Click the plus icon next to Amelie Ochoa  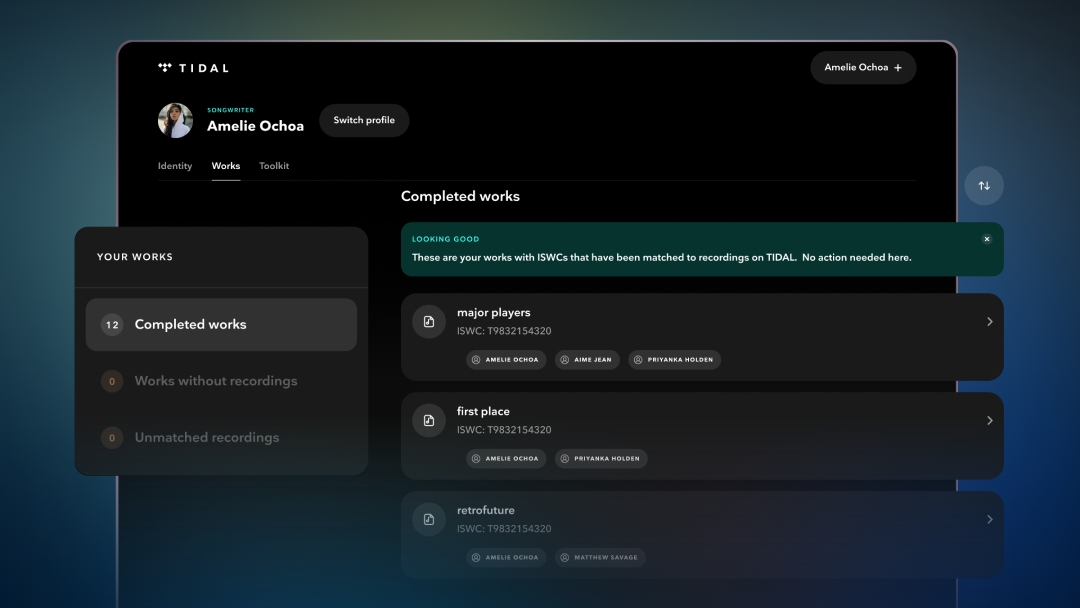coord(898,67)
